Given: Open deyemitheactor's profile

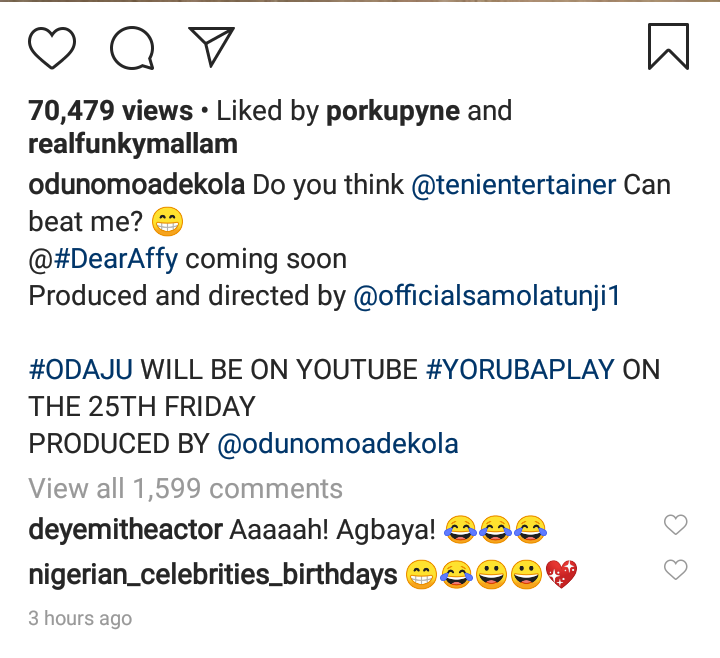Looking at the screenshot, I should (124, 527).
